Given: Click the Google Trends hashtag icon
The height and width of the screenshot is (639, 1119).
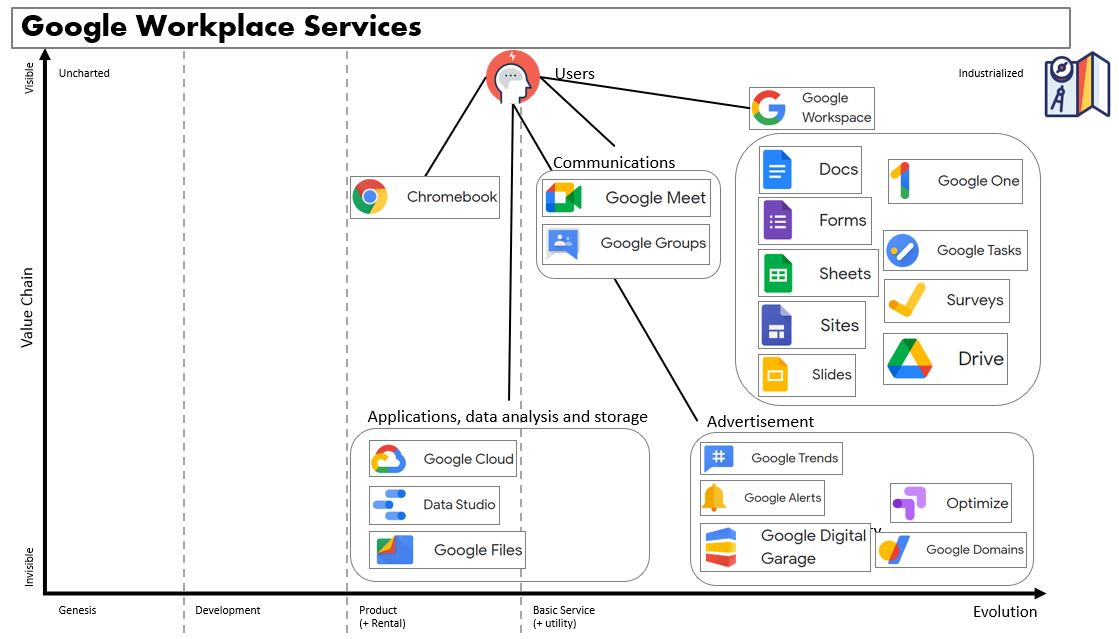Looking at the screenshot, I should click(719, 458).
